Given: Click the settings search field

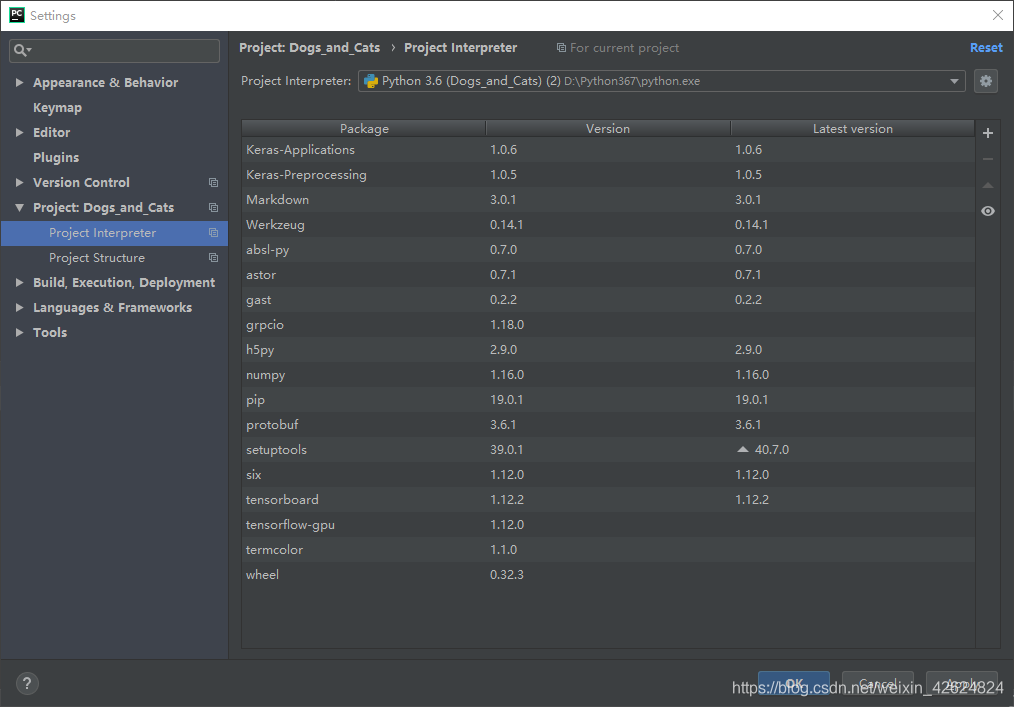Looking at the screenshot, I should click(x=114, y=50).
